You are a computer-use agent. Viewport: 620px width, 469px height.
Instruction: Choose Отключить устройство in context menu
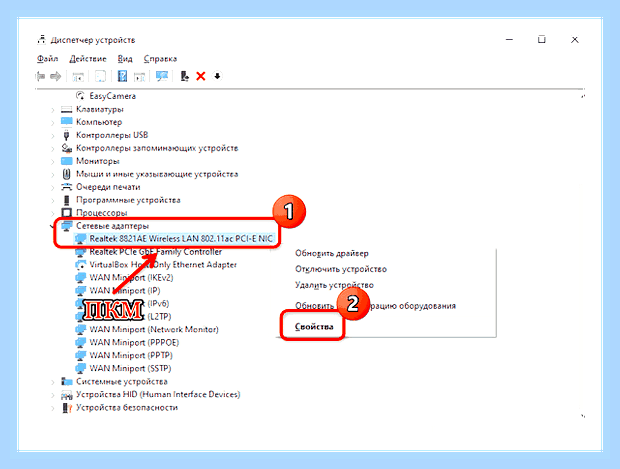click(x=341, y=269)
